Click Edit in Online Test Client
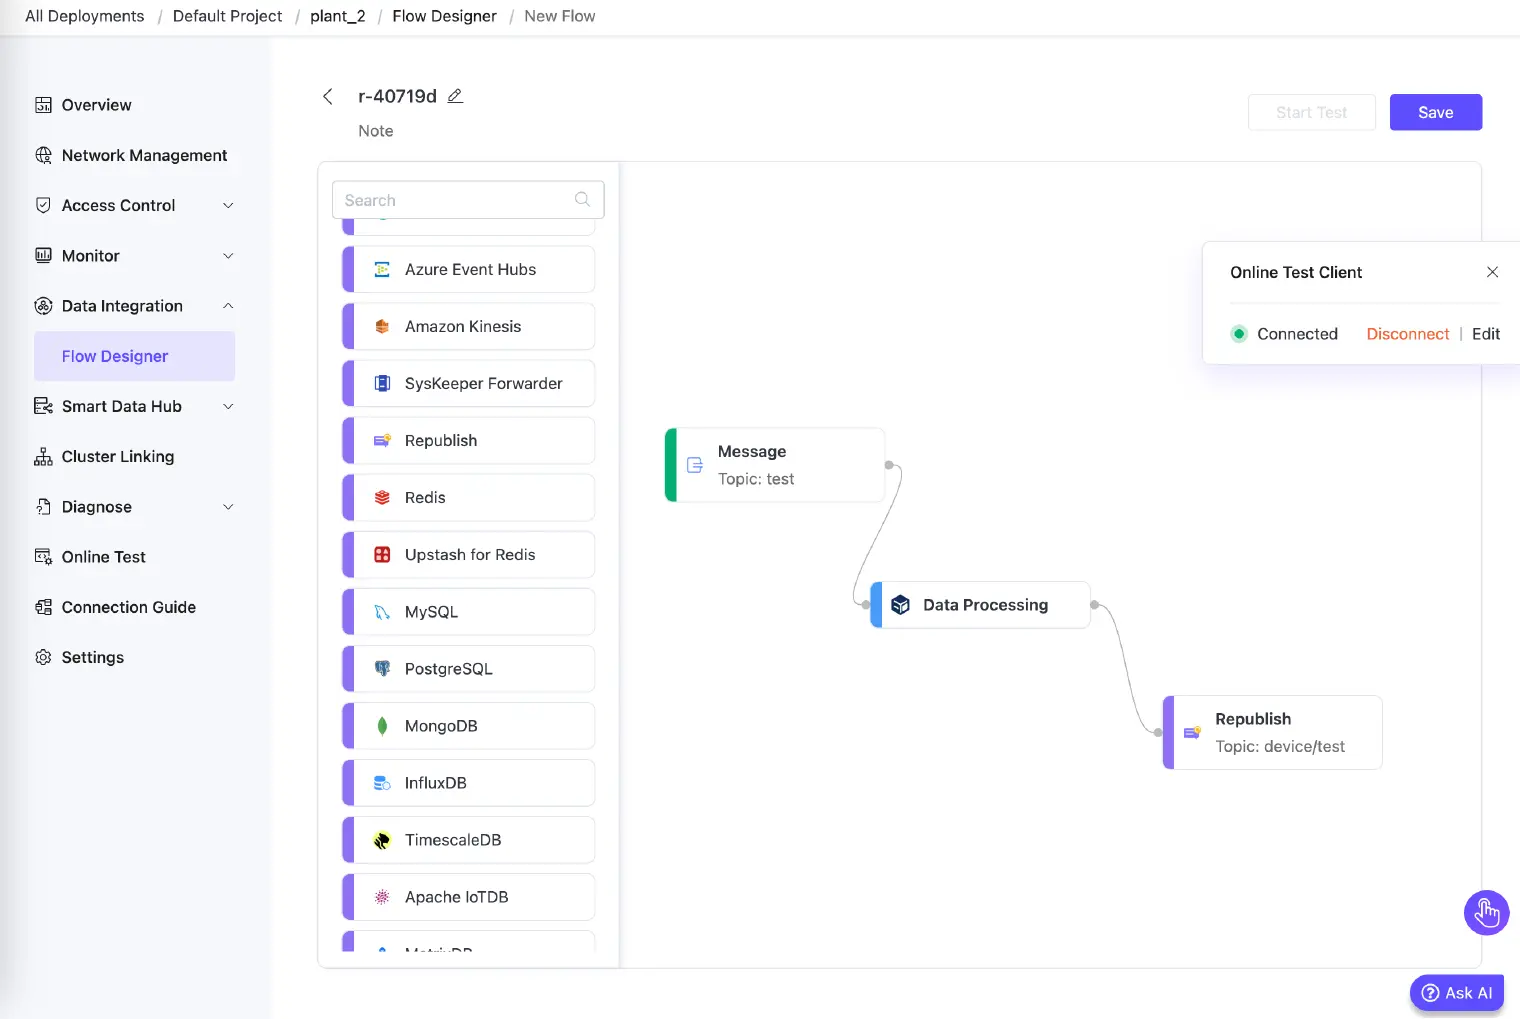1520x1019 pixels. [1485, 334]
